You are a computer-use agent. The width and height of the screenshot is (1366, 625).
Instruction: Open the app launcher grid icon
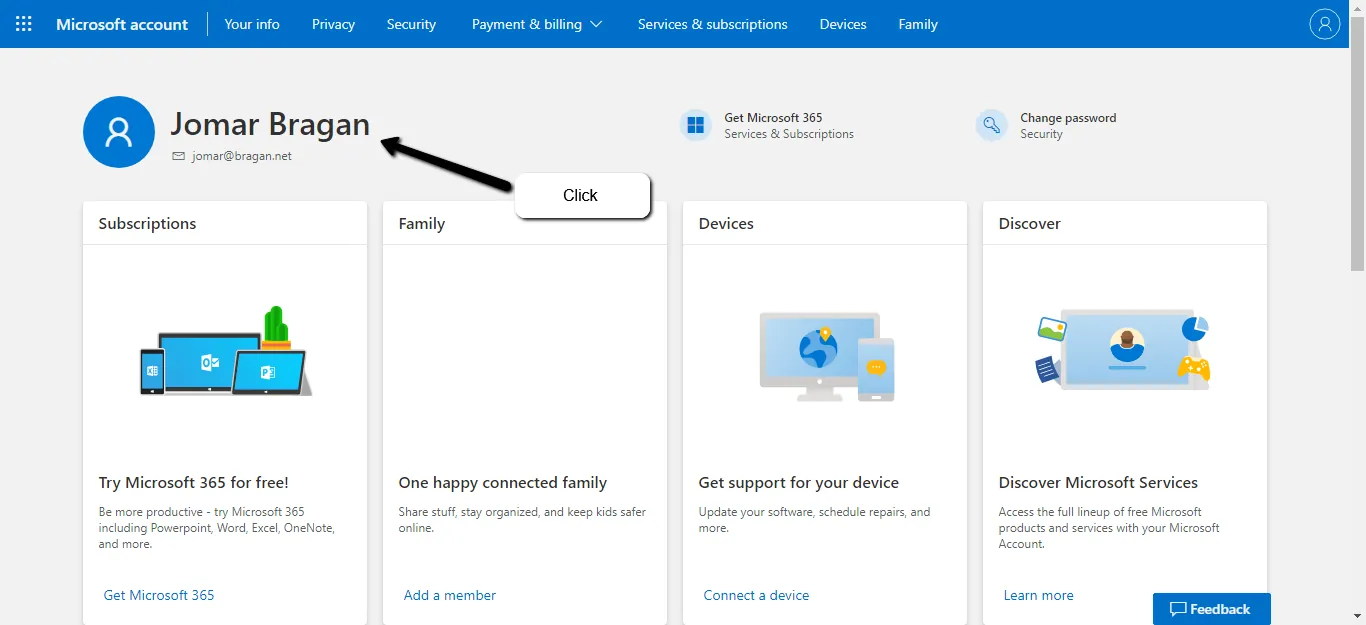[24, 24]
